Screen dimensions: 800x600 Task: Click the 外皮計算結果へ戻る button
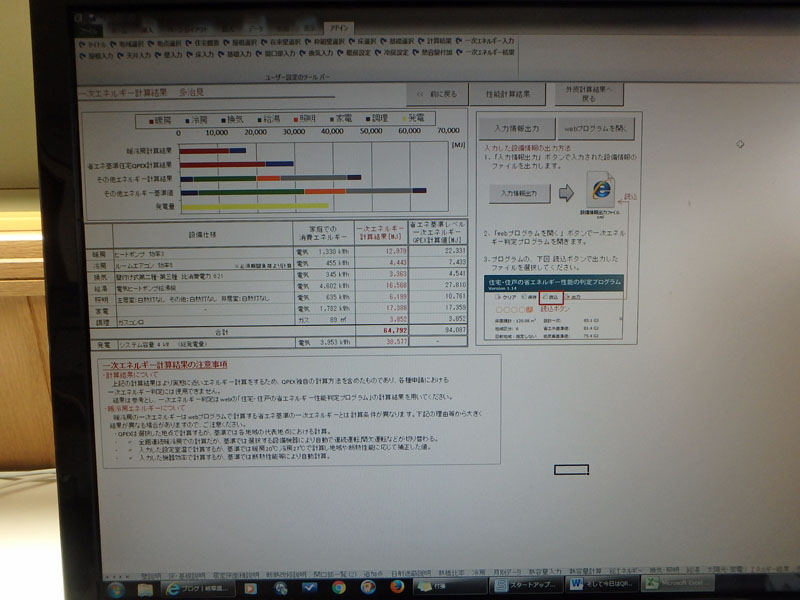pos(589,94)
